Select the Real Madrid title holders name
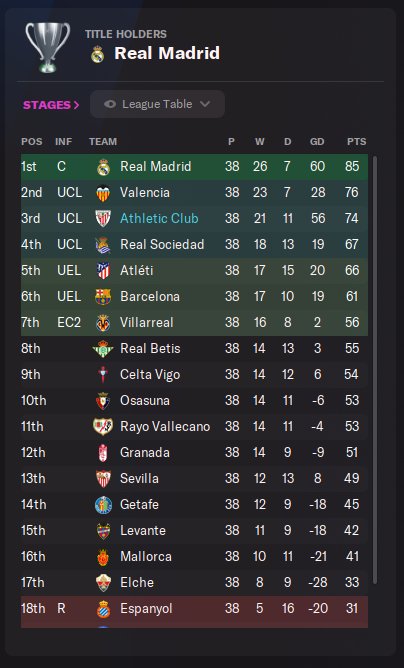 (x=167, y=54)
